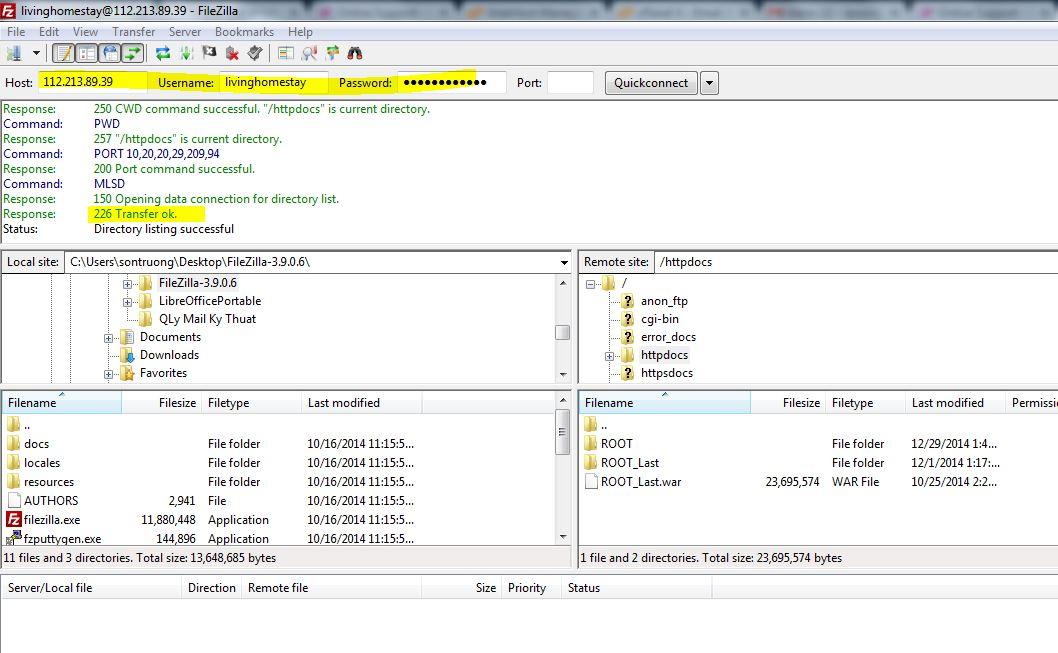Select error_docs in the remote tree
1058x653 pixels.
668,337
